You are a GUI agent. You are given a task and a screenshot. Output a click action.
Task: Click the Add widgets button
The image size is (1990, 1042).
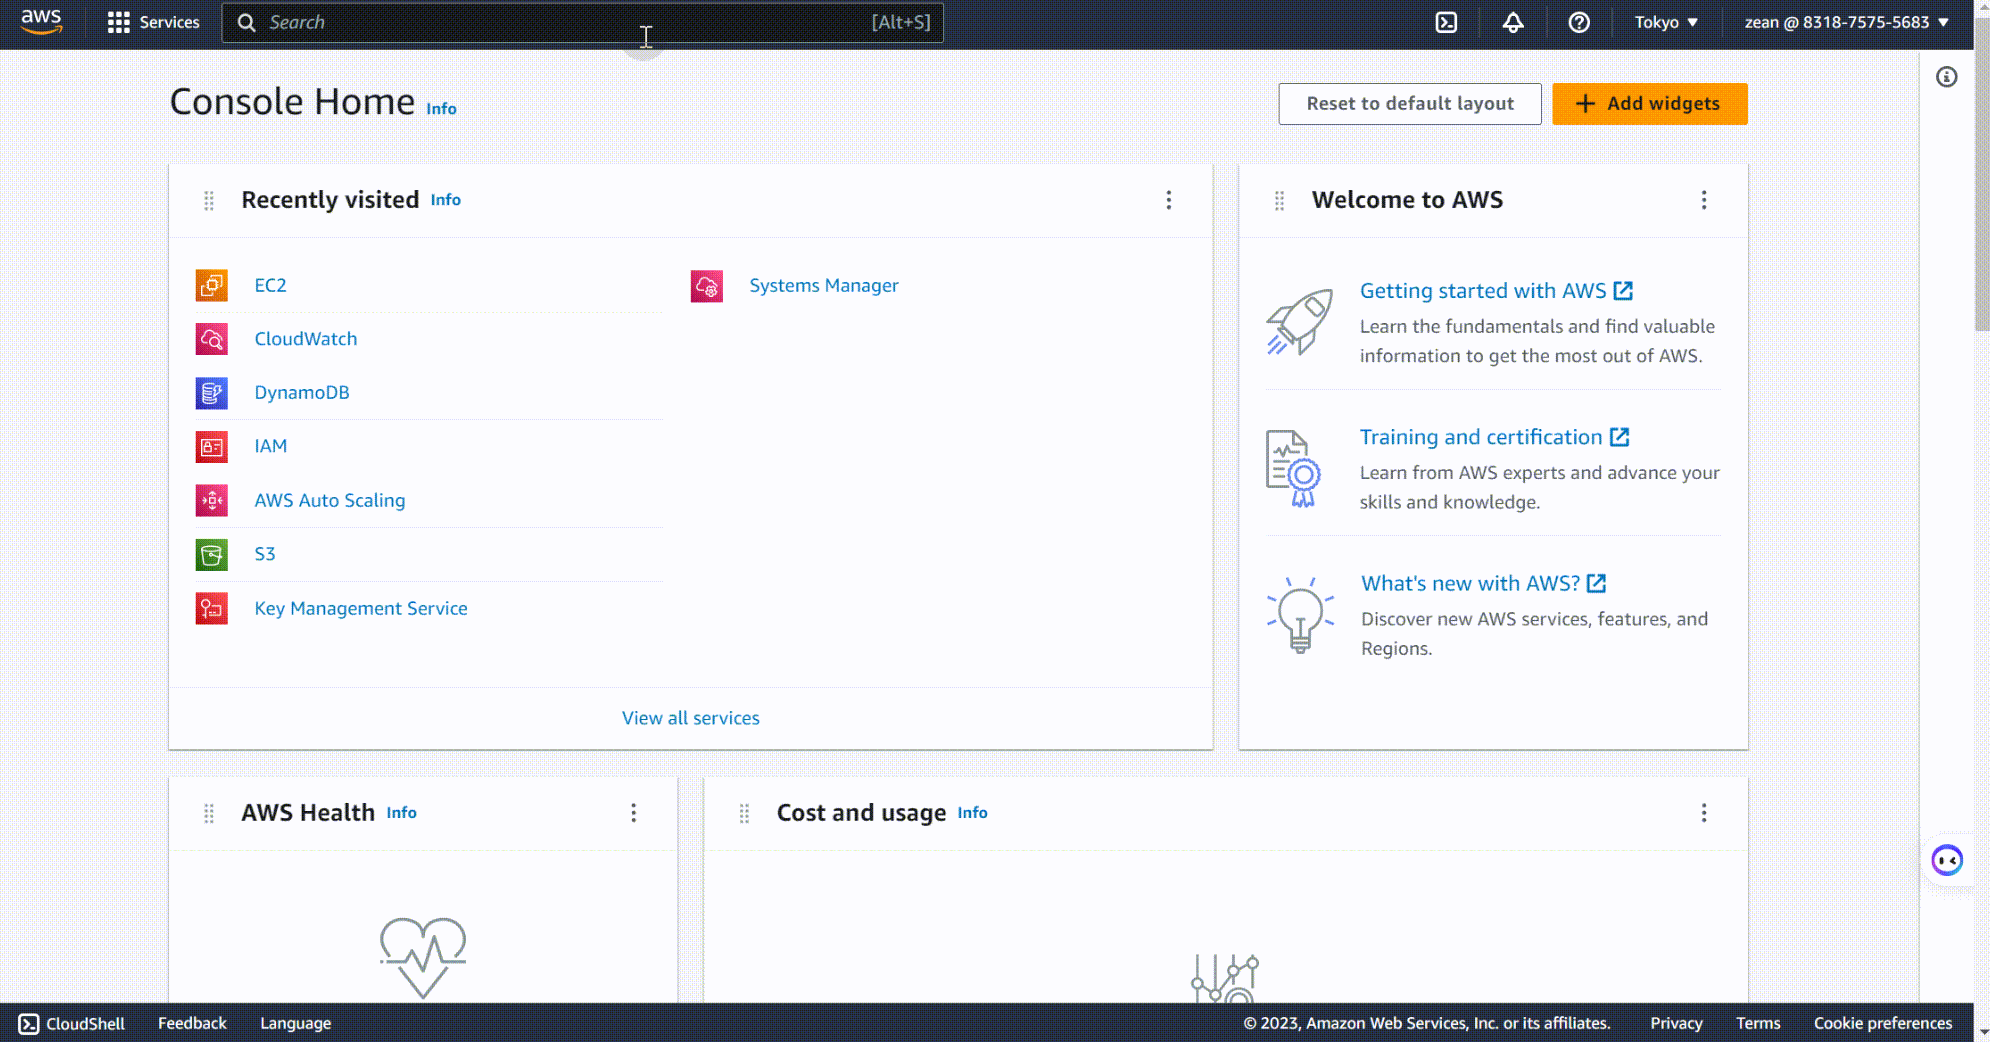tap(1650, 104)
